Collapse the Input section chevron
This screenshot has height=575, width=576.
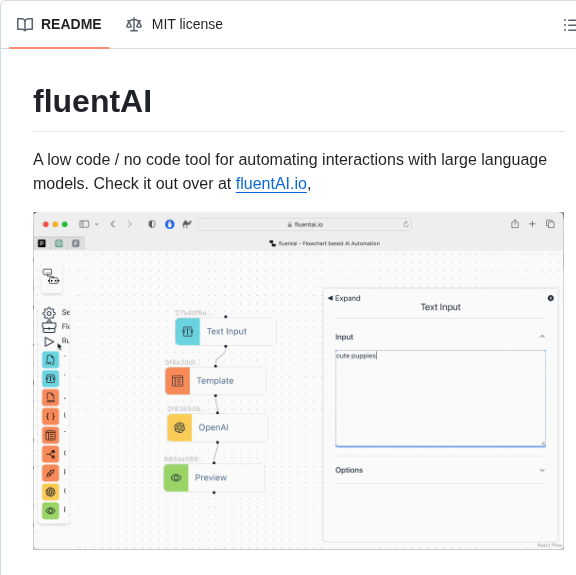tap(542, 337)
